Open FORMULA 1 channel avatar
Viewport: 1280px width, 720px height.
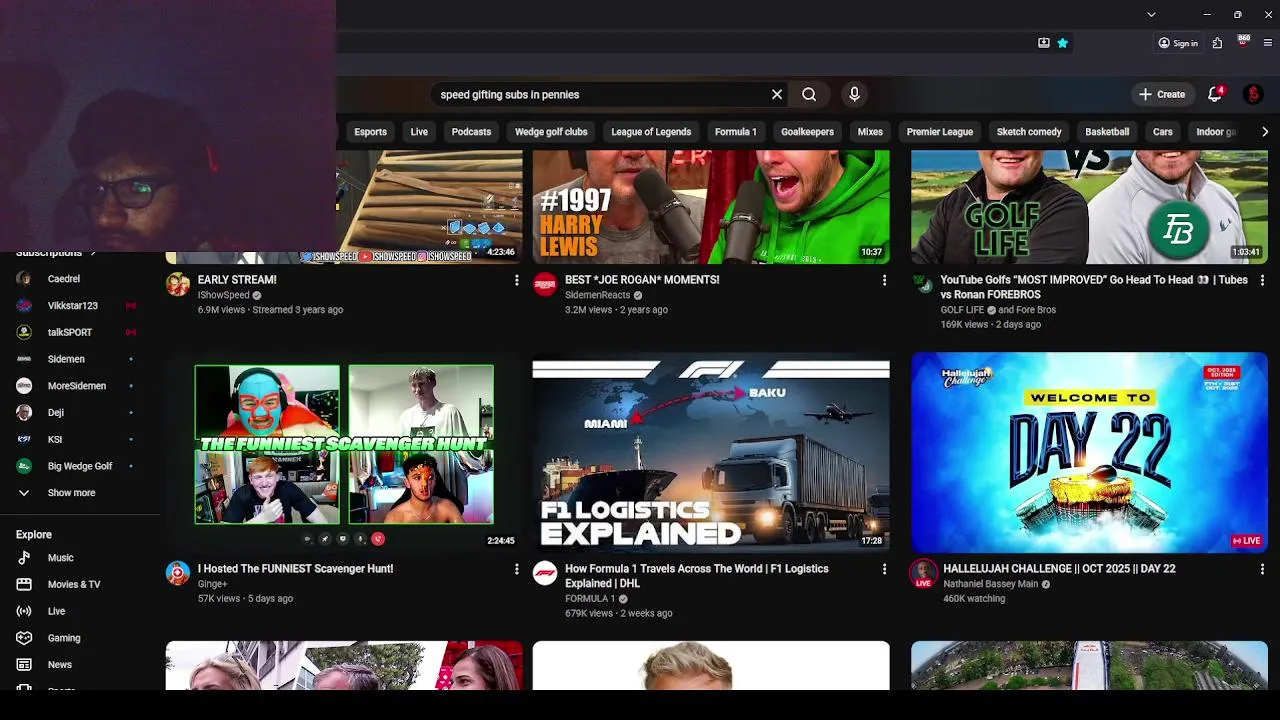click(x=545, y=574)
